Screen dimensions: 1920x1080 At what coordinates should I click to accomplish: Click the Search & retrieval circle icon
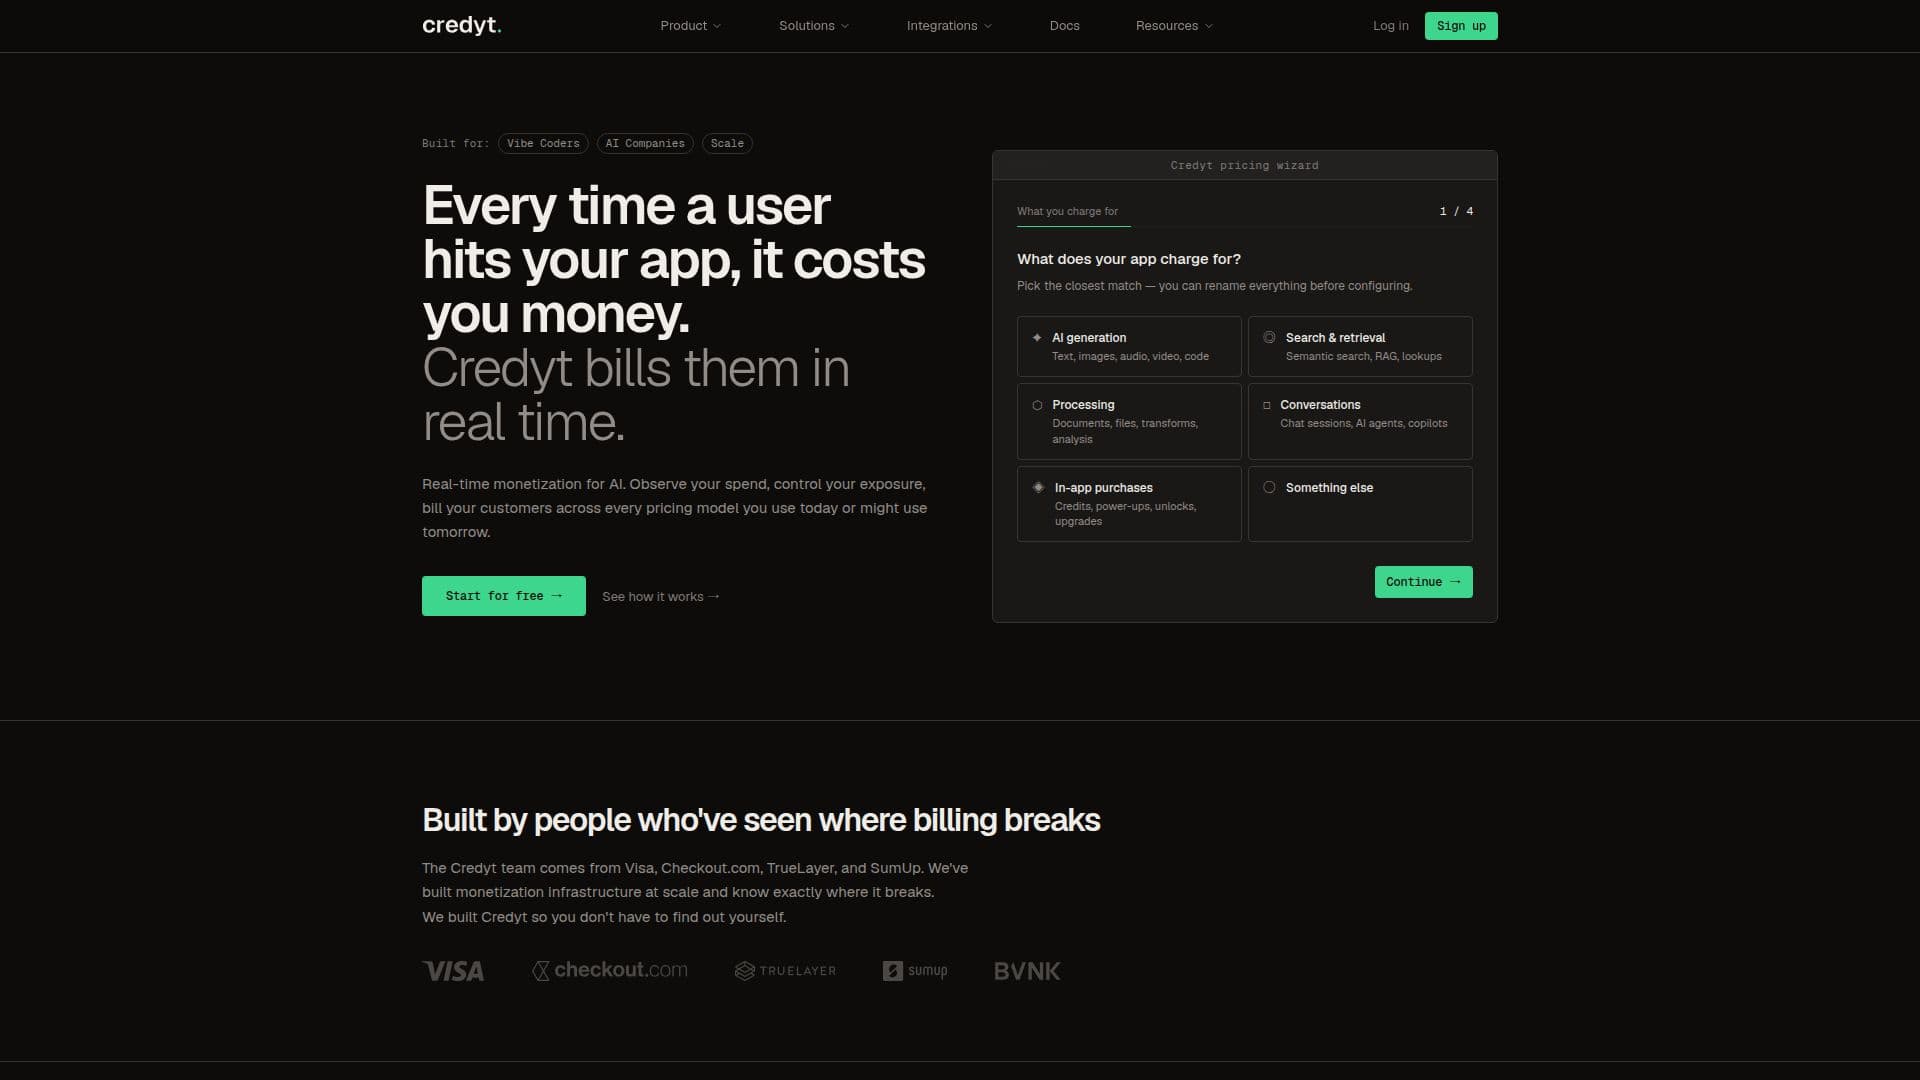[1269, 338]
